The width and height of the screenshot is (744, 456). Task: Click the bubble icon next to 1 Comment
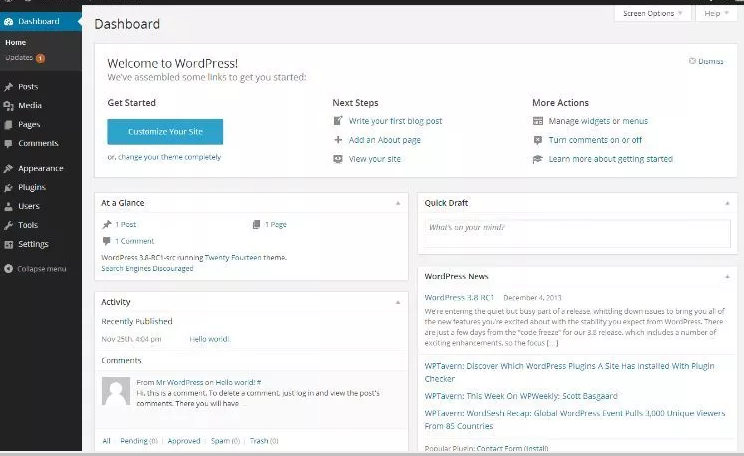pos(107,241)
